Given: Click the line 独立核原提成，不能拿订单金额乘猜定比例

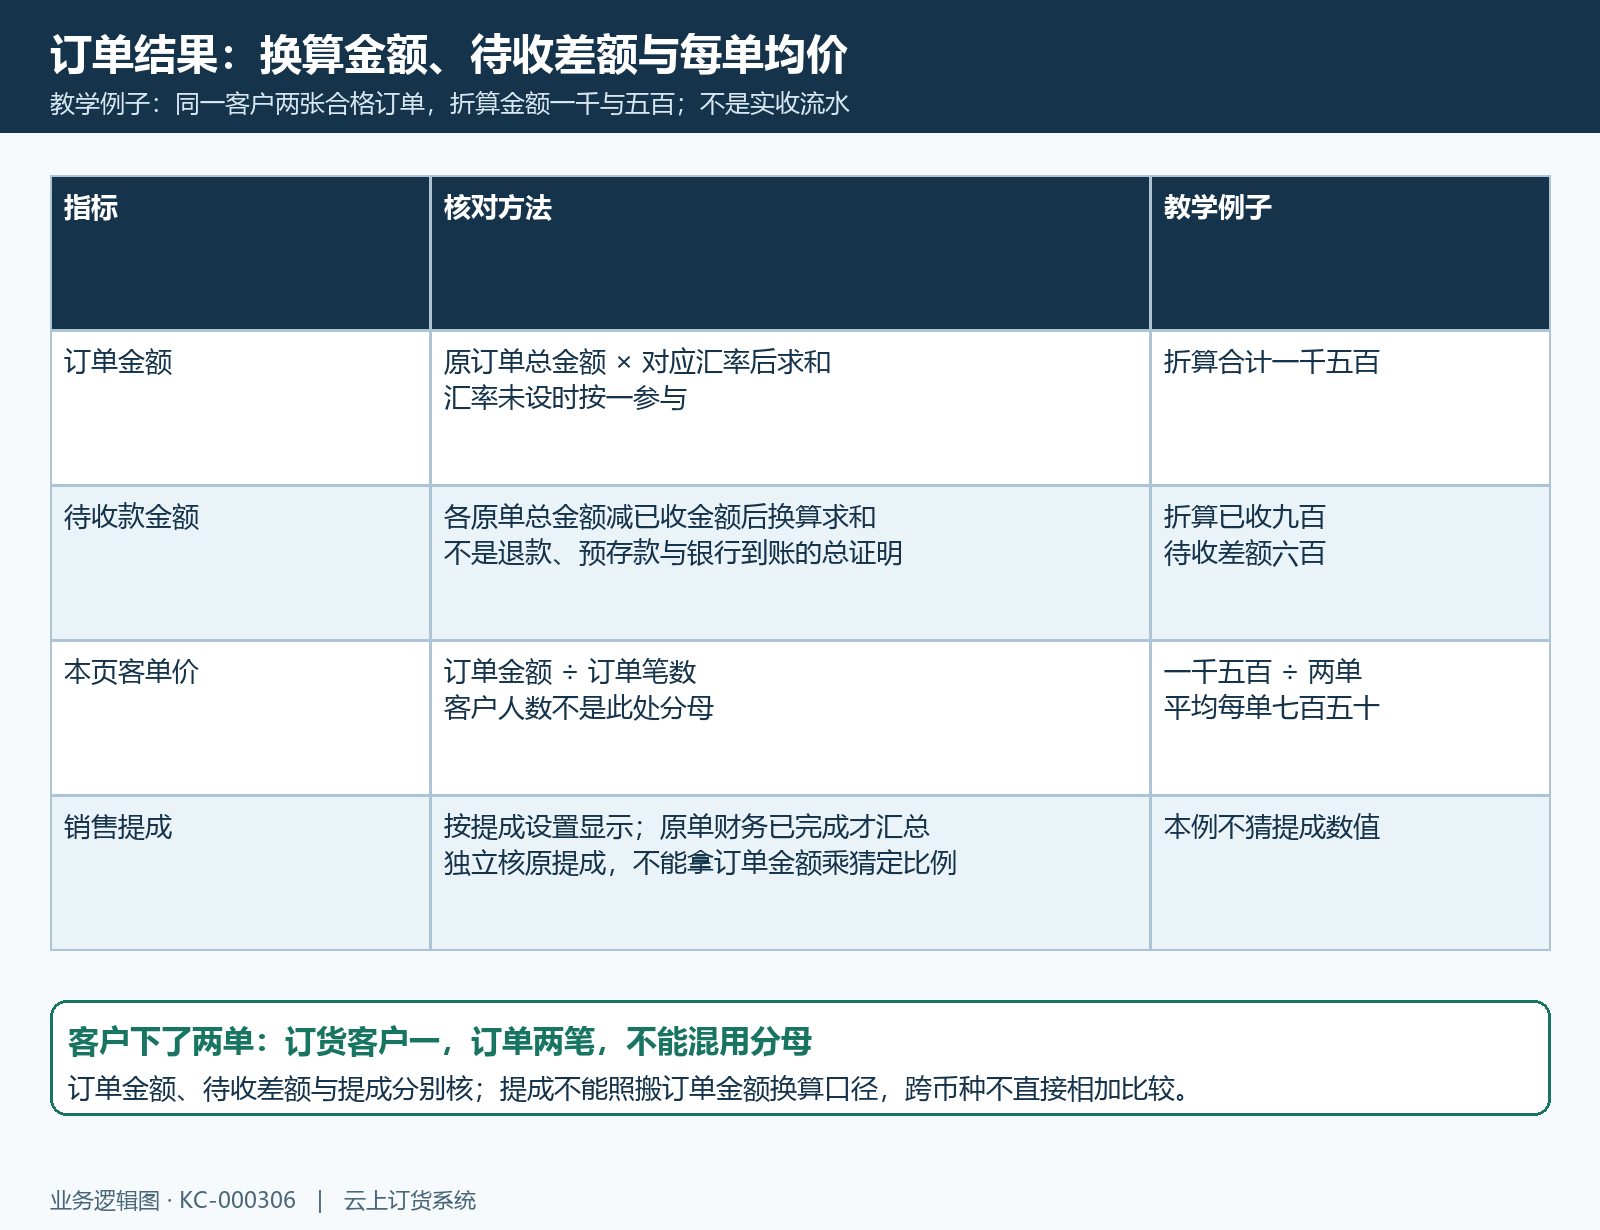Looking at the screenshot, I should click(x=700, y=863).
